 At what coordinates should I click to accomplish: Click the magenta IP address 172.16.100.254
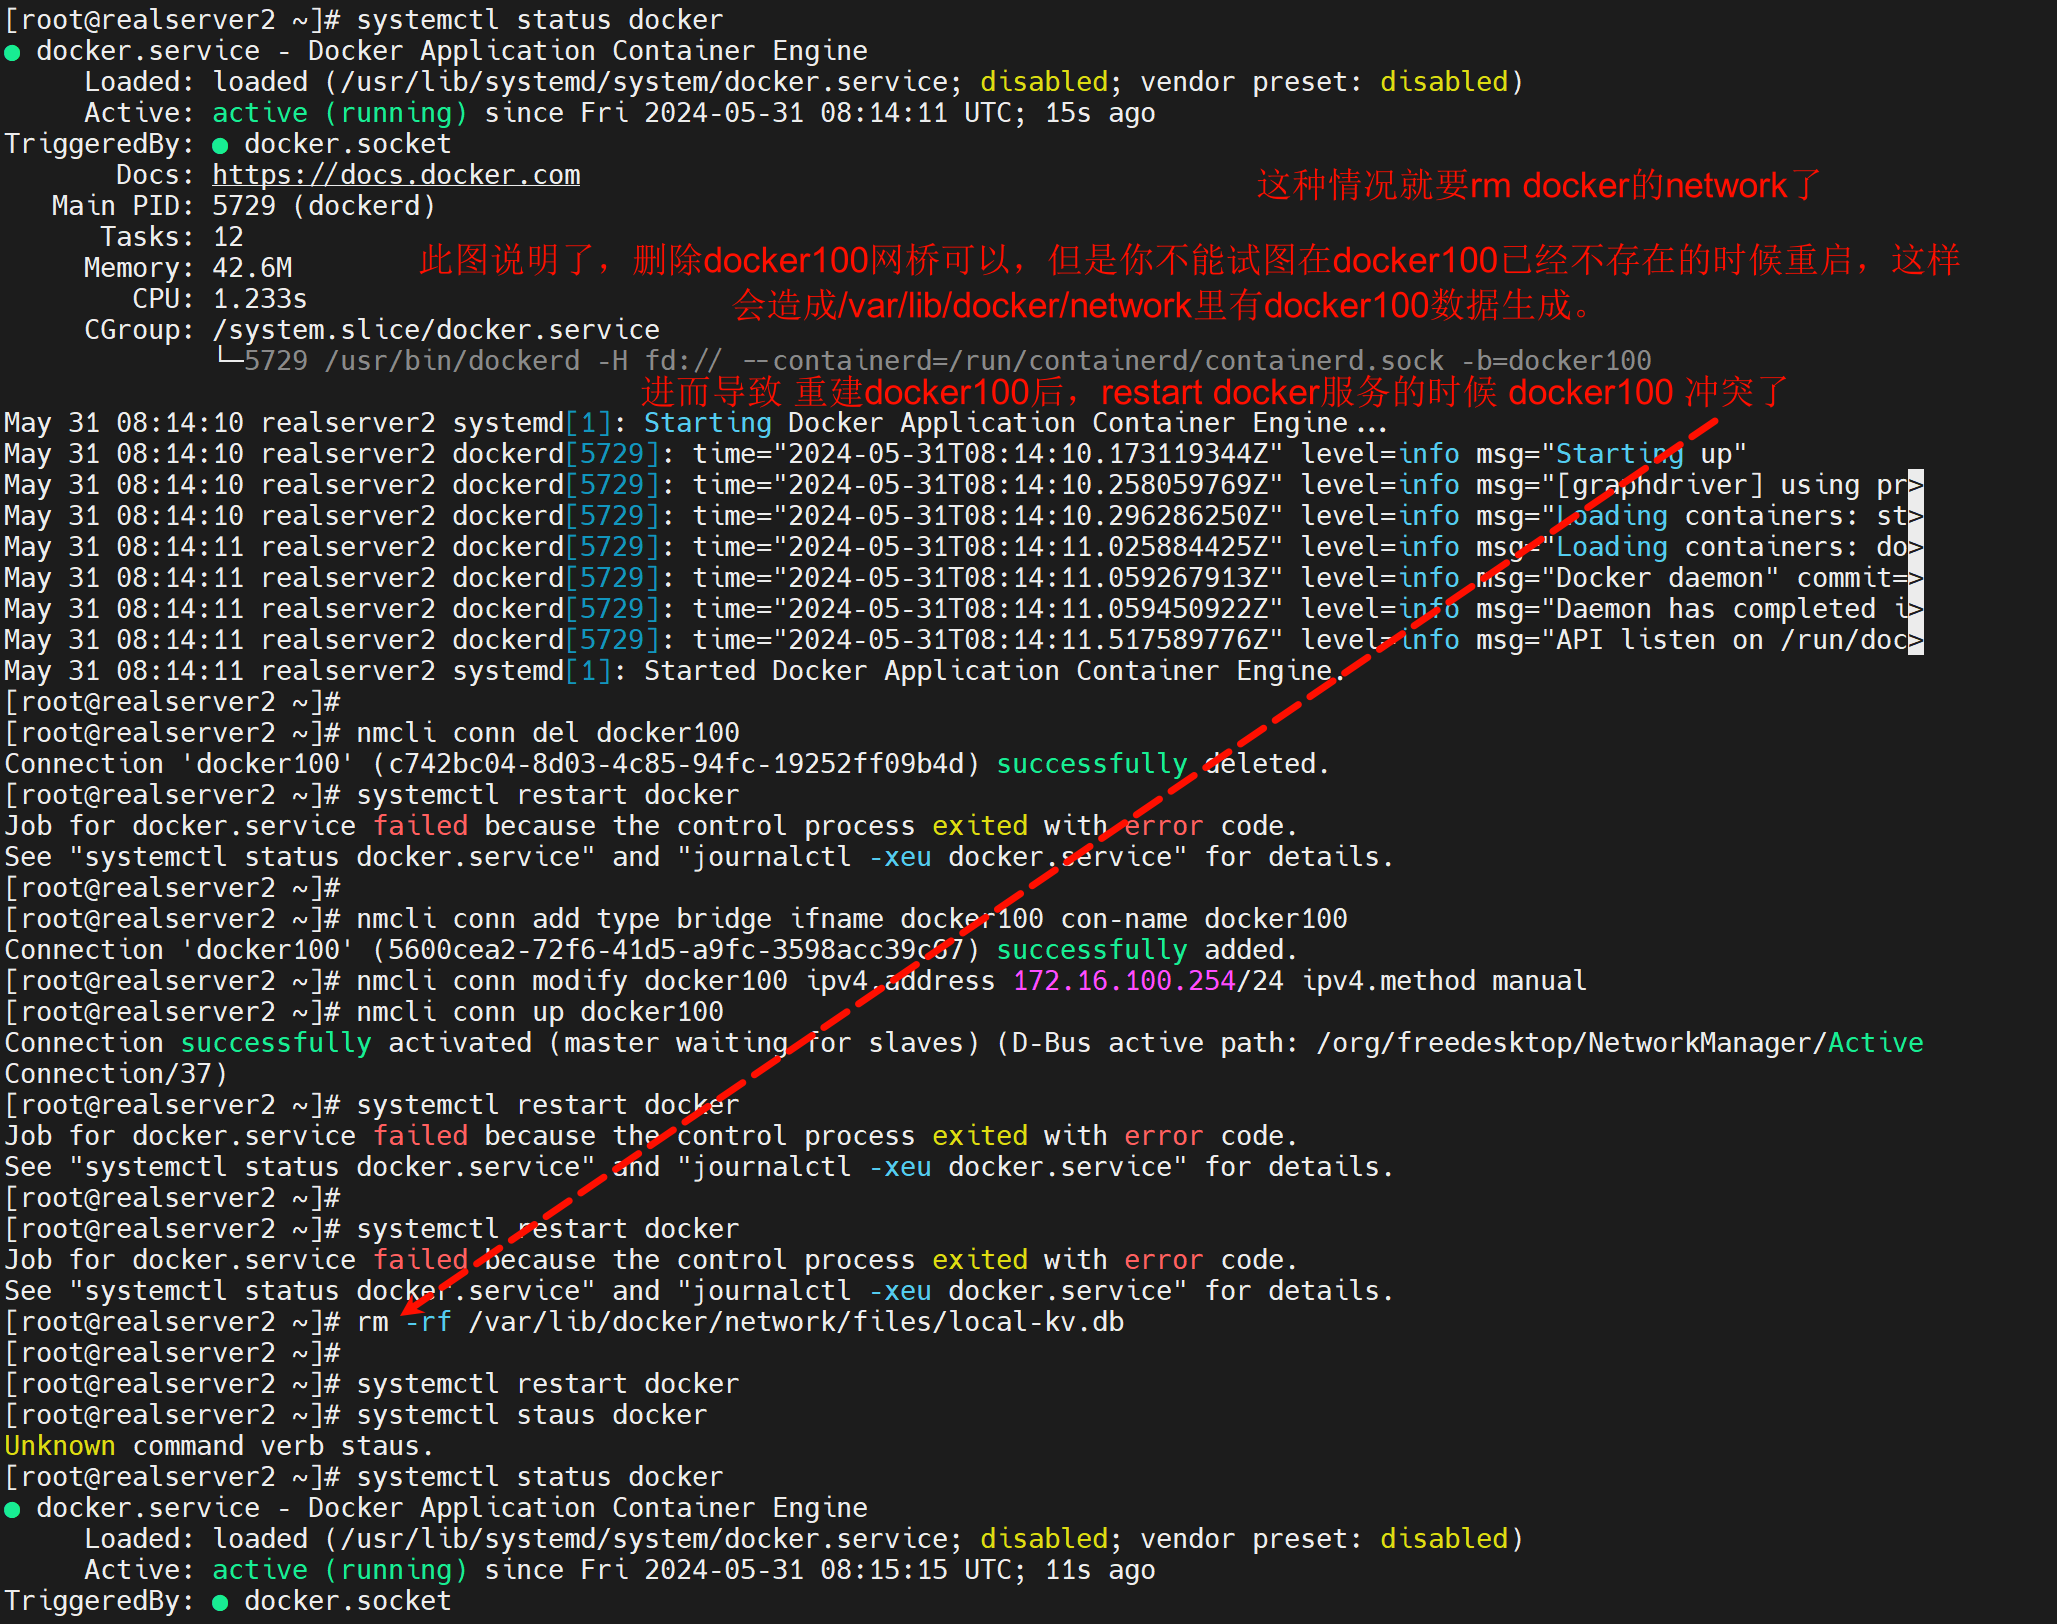[x=1124, y=981]
